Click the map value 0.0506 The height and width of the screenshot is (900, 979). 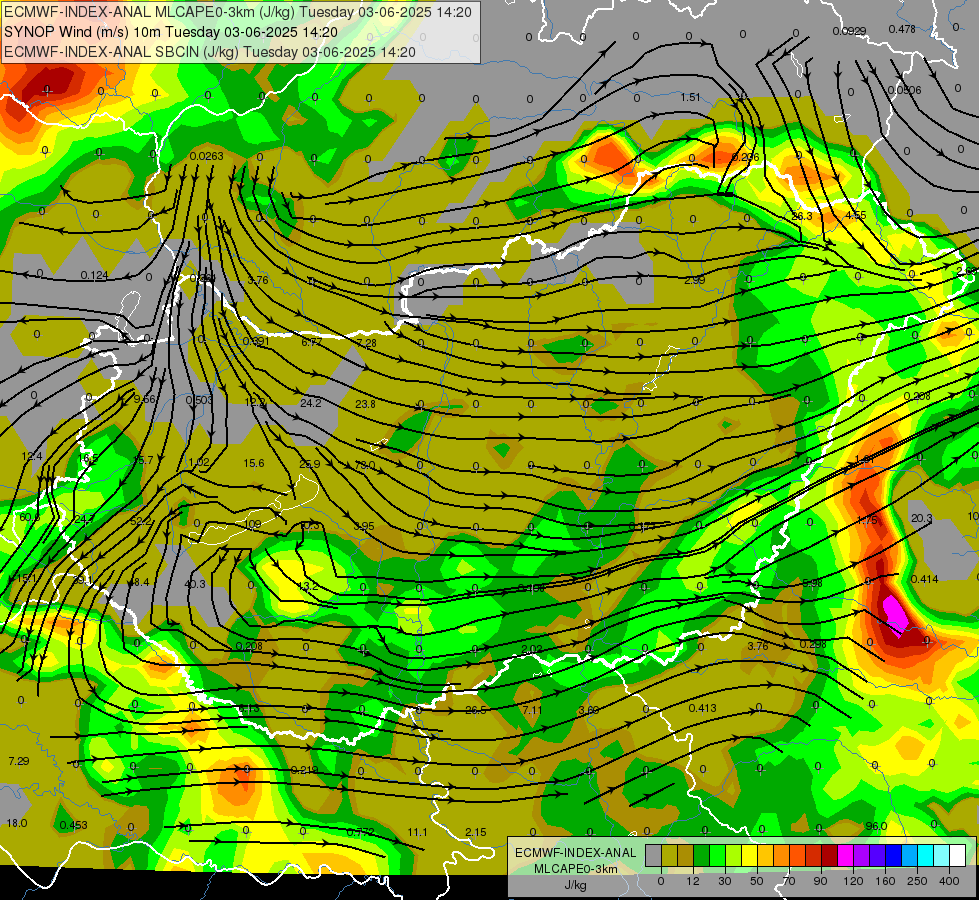point(904,90)
